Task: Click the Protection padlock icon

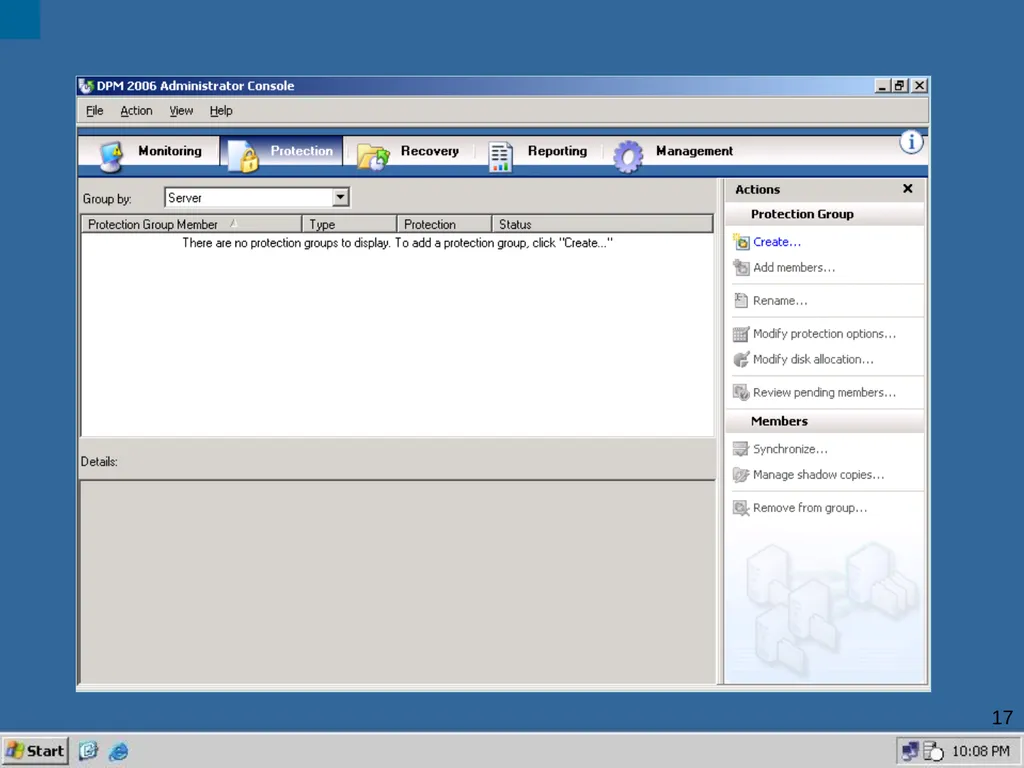Action: tap(243, 157)
